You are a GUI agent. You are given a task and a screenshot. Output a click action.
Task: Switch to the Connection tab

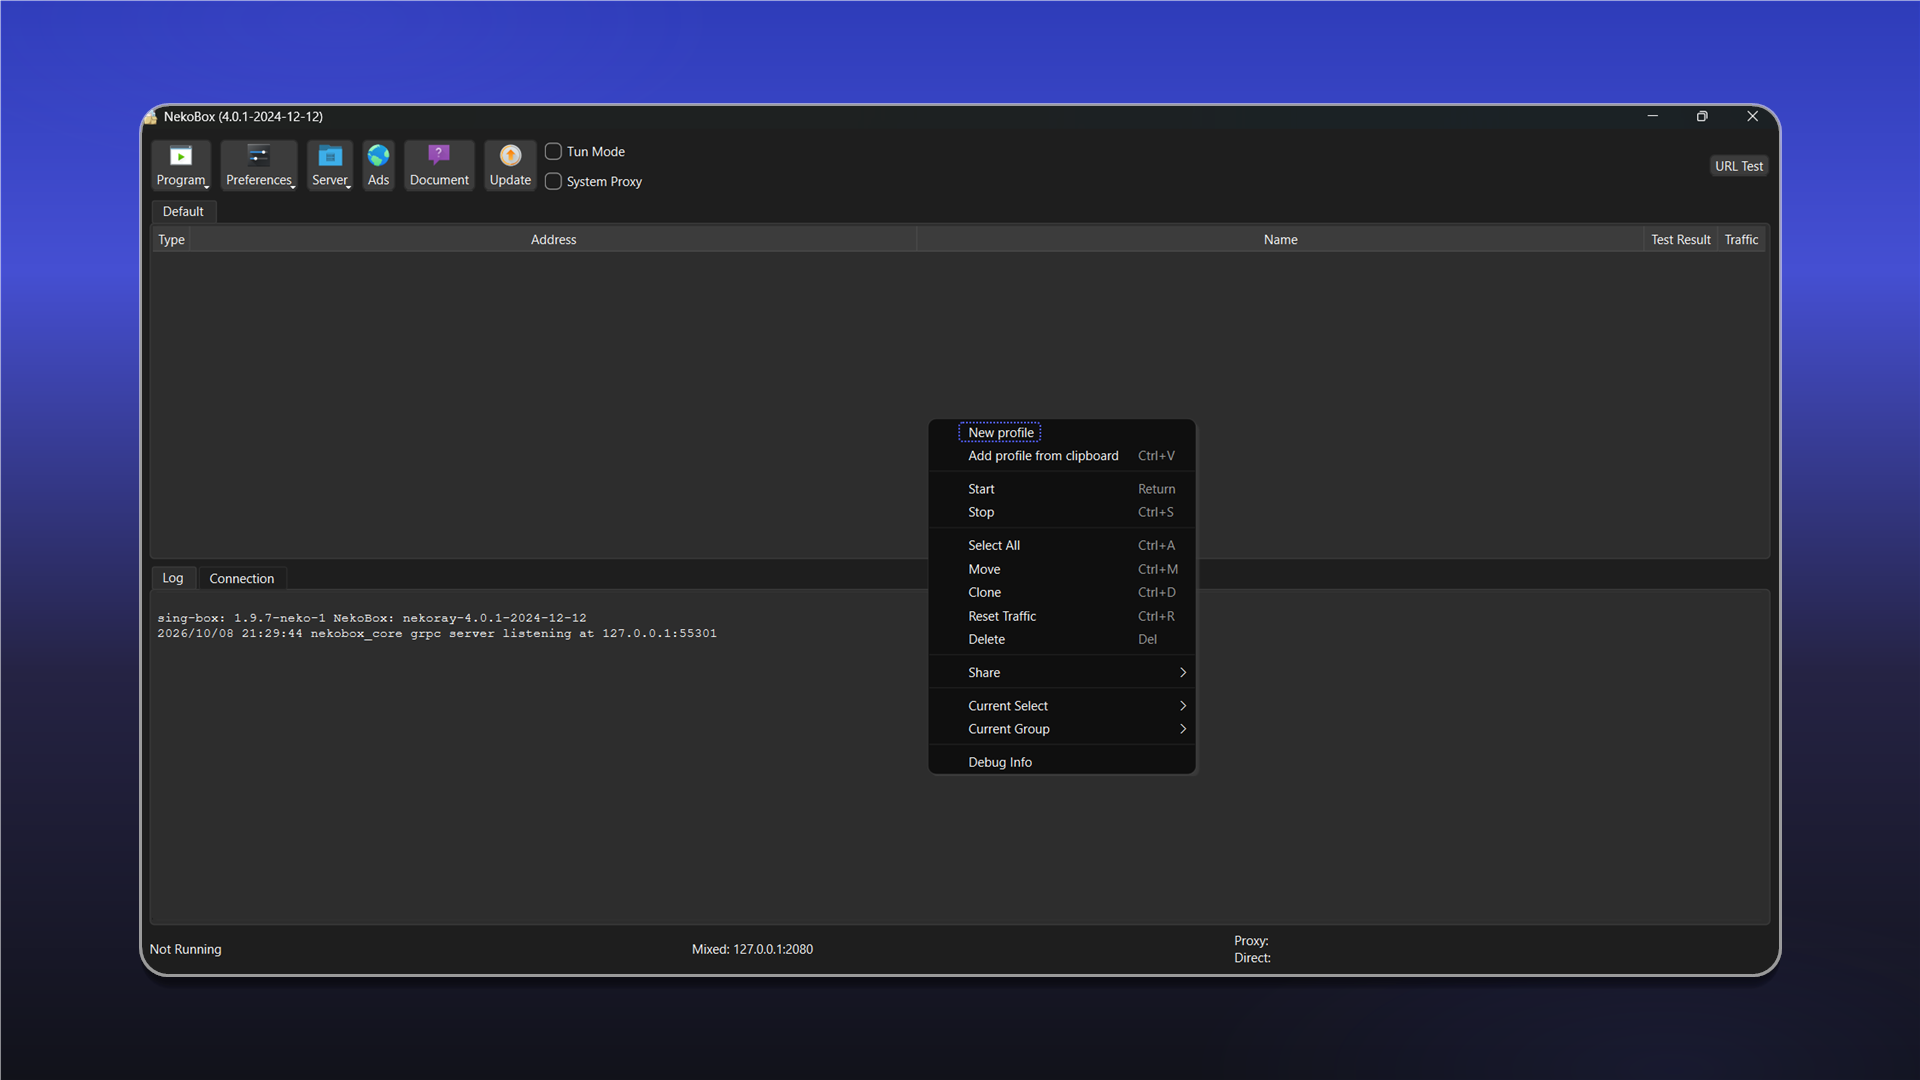tap(242, 579)
